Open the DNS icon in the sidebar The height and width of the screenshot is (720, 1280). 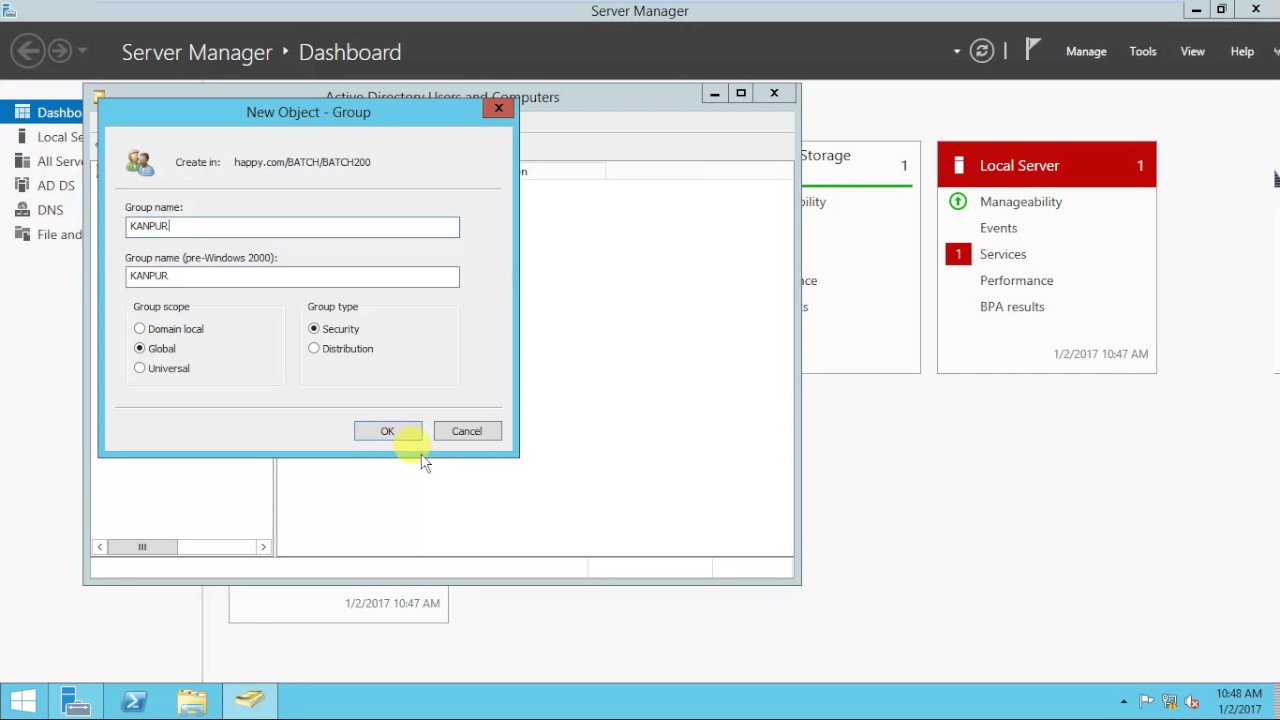[22, 209]
